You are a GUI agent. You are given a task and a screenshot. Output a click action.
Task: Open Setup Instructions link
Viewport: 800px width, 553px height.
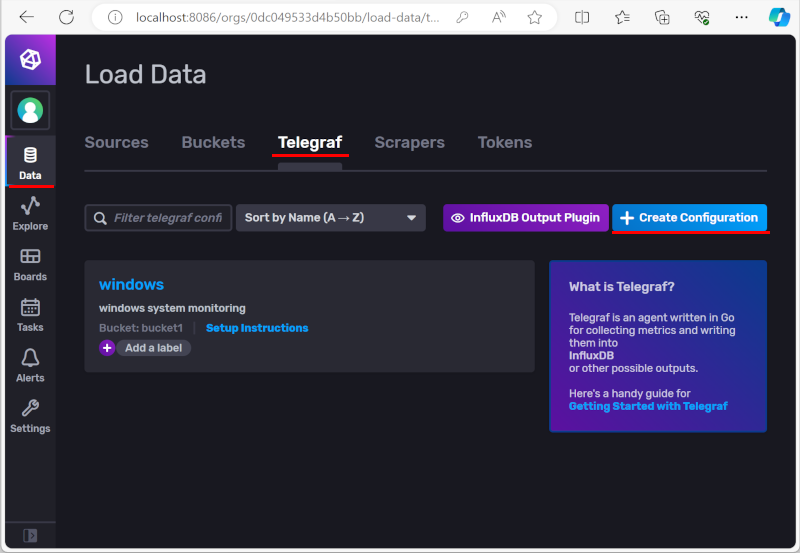257,328
